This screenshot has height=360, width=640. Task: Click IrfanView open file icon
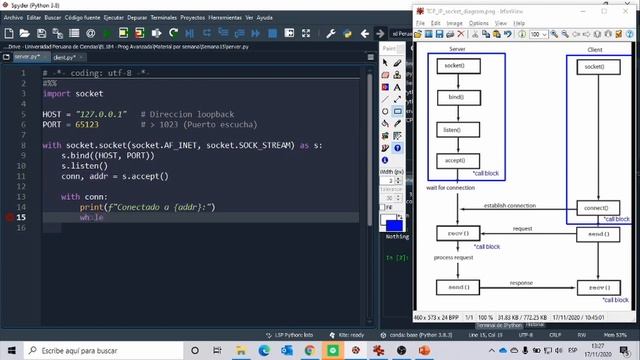point(418,34)
